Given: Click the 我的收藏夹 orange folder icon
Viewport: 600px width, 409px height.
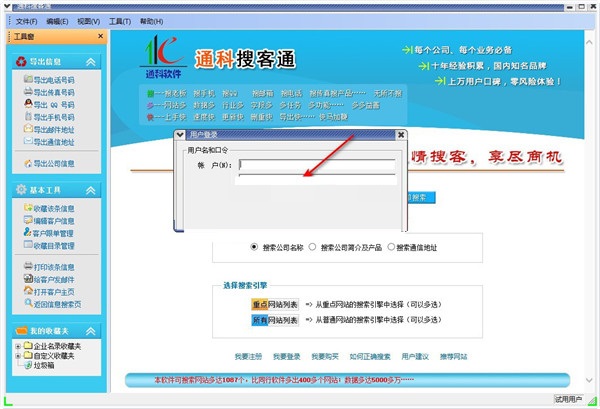Looking at the screenshot, I should [x=21, y=330].
